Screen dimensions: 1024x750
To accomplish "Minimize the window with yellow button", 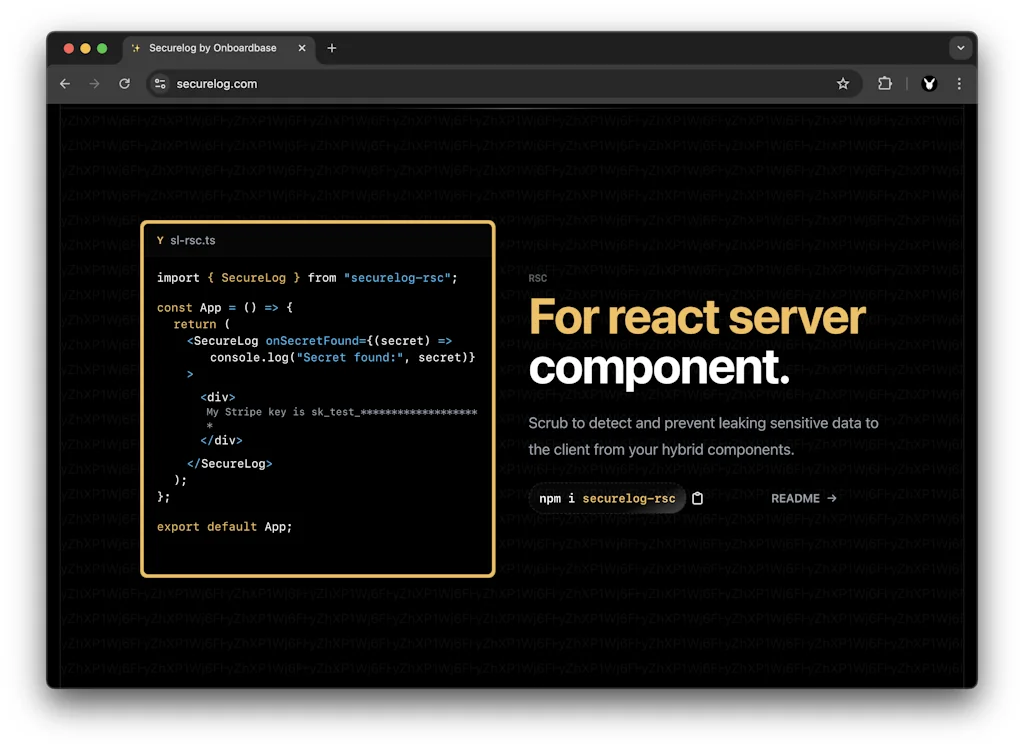I will click(x=85, y=48).
